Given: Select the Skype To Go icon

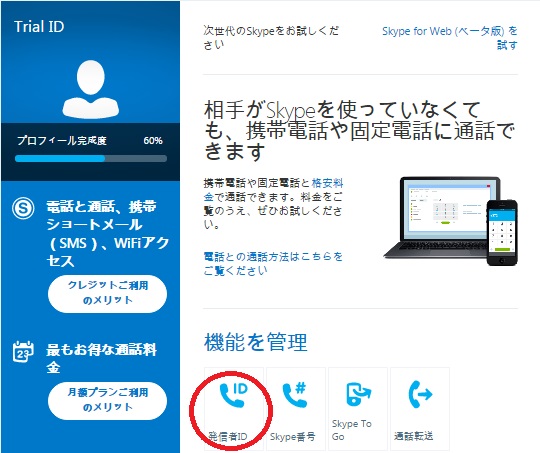Looking at the screenshot, I should [358, 393].
